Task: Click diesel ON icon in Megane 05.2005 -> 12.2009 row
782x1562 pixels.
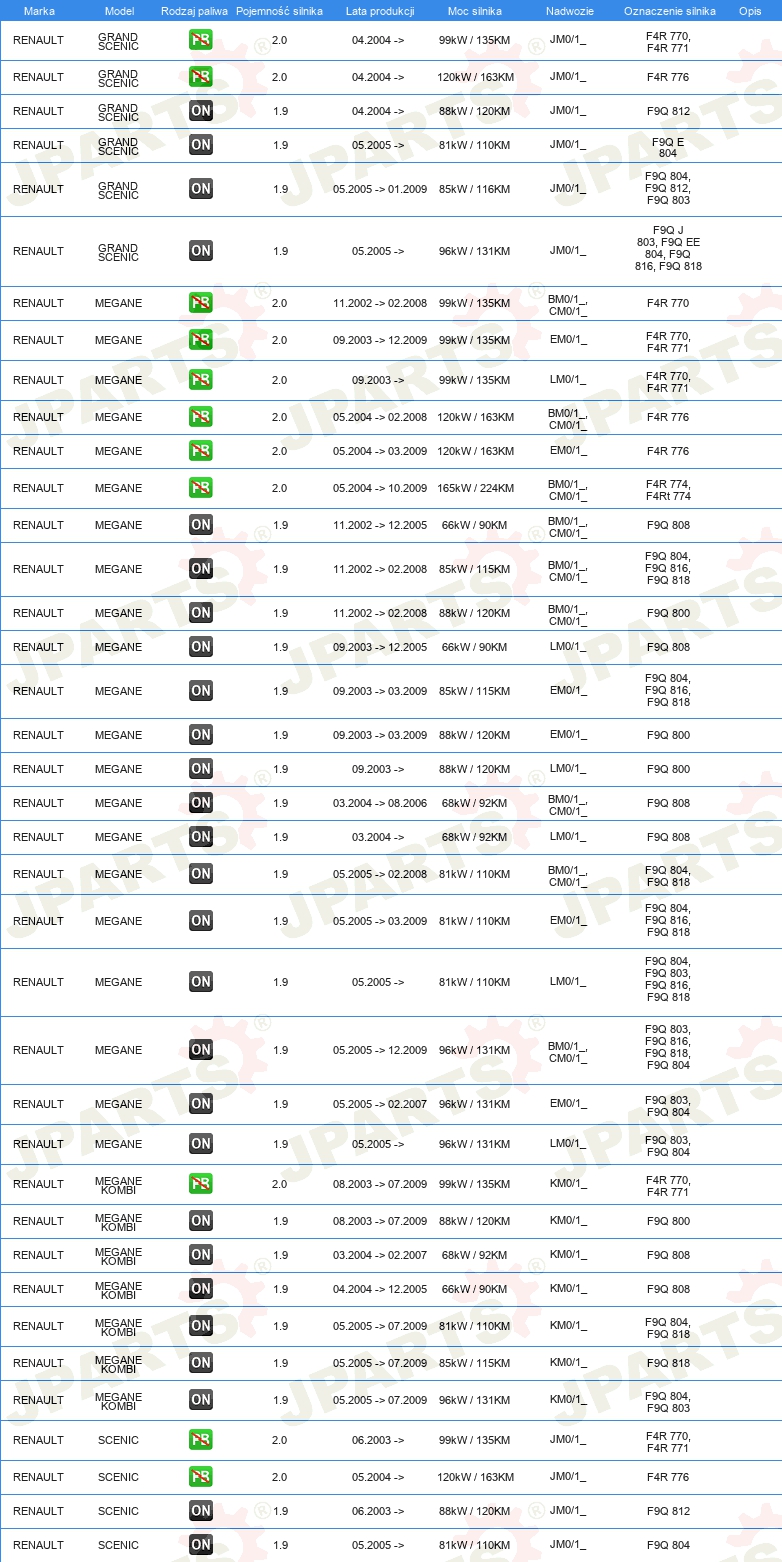Action: [201, 1050]
